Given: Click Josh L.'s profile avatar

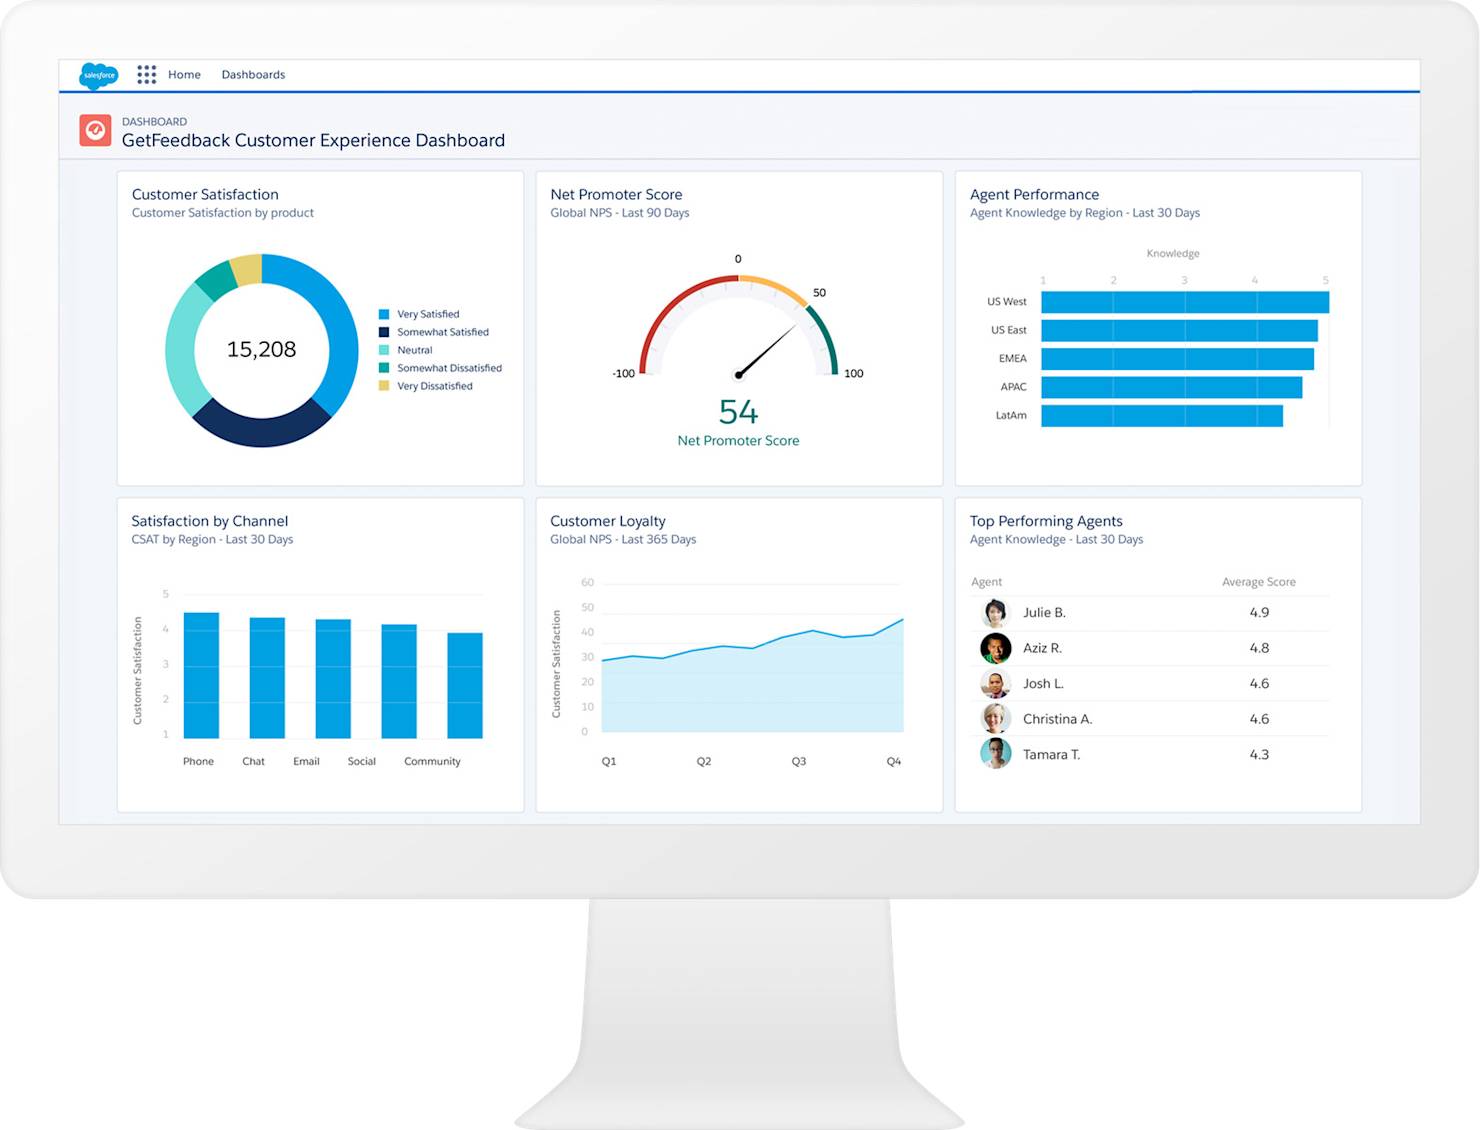Looking at the screenshot, I should (x=995, y=683).
